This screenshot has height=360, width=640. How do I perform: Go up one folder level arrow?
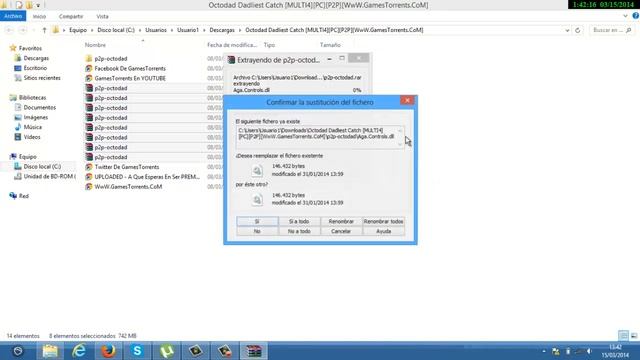coord(44,30)
